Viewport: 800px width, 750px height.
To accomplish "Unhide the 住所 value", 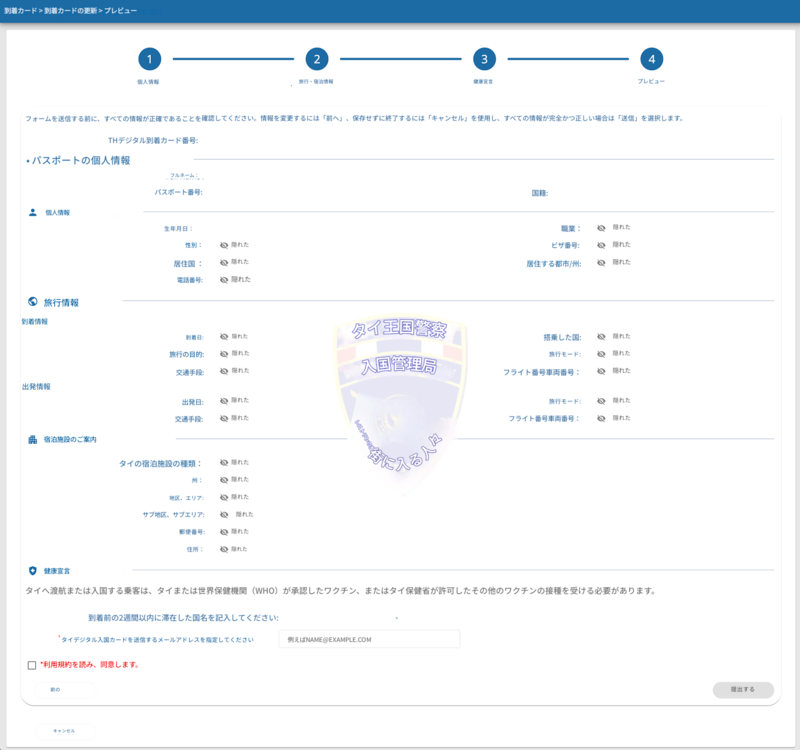I will tap(224, 549).
